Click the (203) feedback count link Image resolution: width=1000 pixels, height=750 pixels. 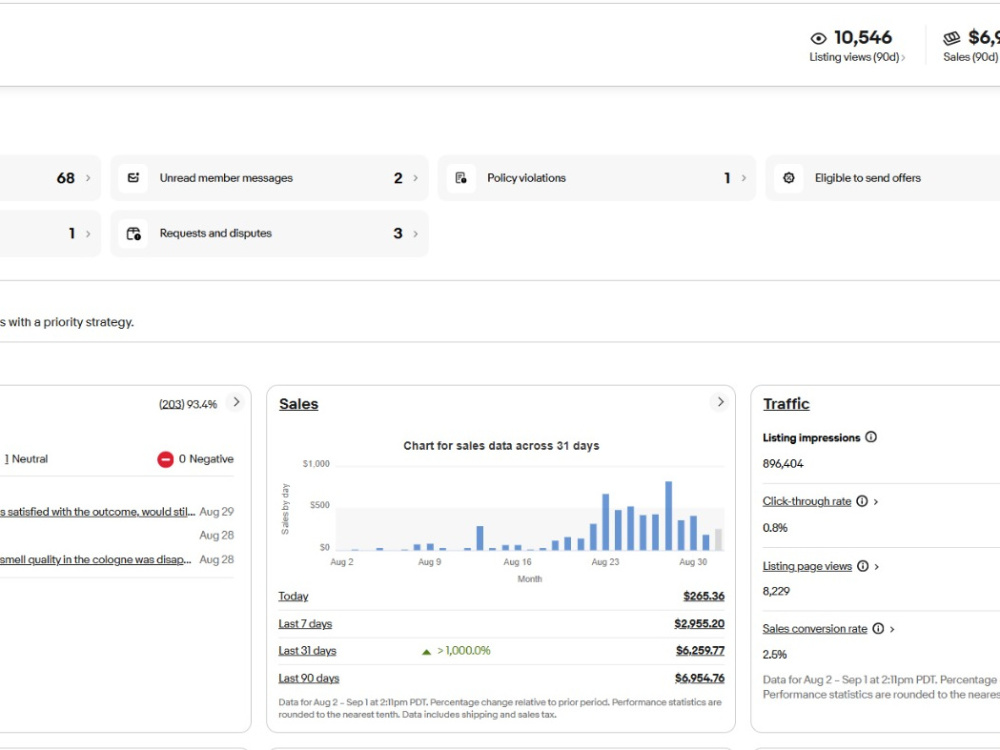(172, 404)
